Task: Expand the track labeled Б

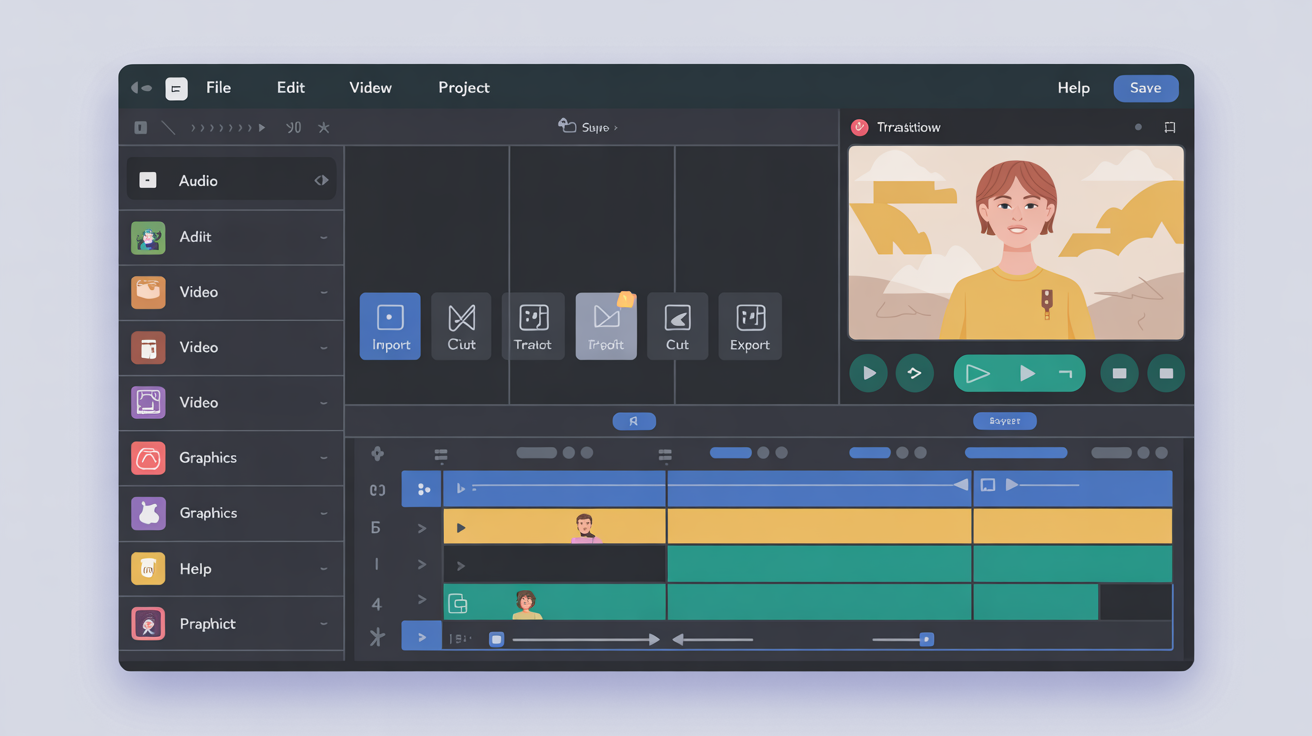Action: pos(422,528)
